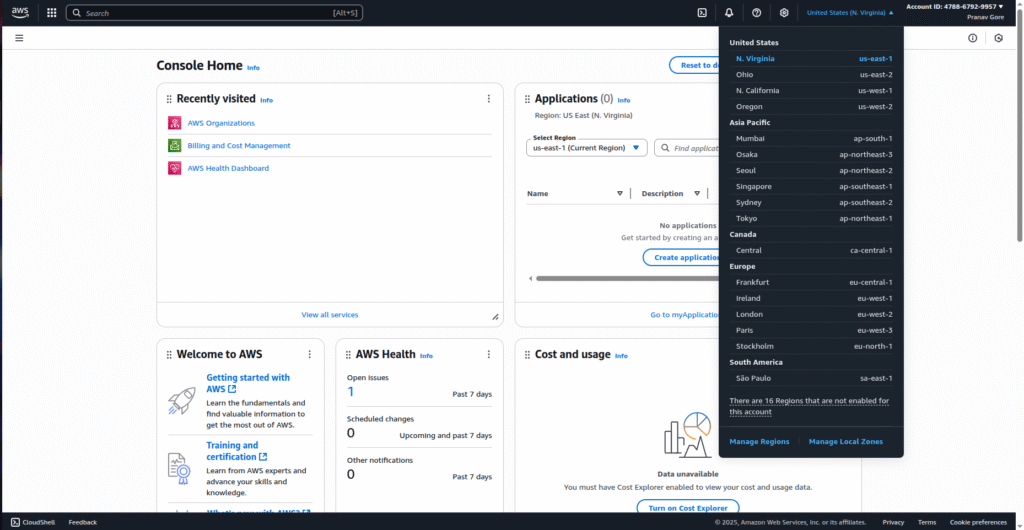Focus the Find applications search field
Image resolution: width=1024 pixels, height=530 pixels.
click(x=687, y=148)
